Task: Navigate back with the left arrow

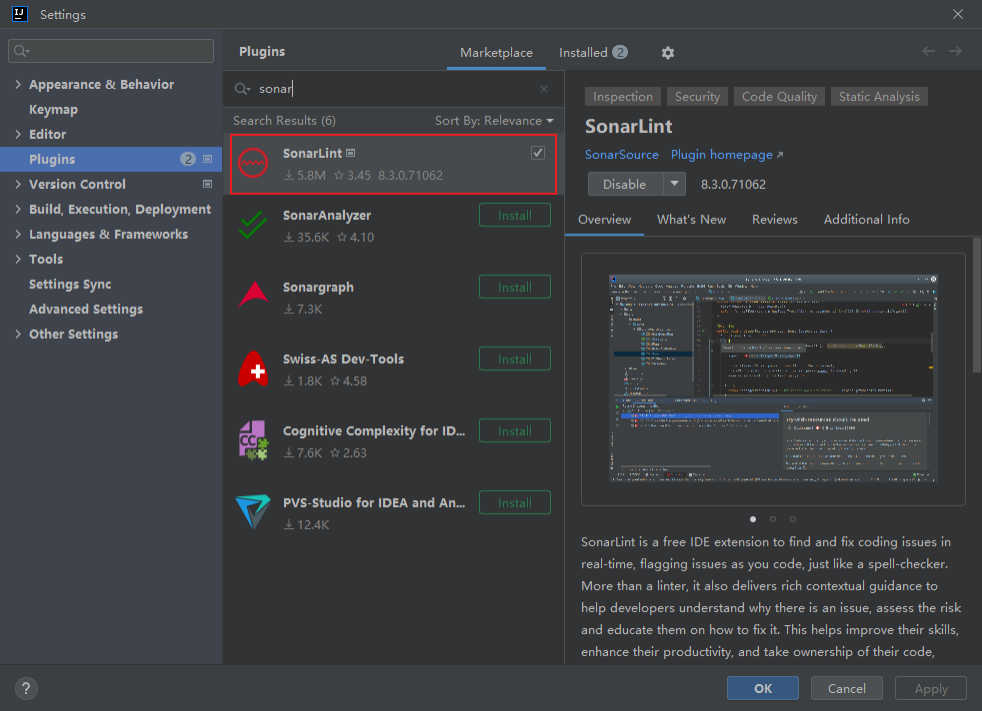Action: (x=928, y=51)
